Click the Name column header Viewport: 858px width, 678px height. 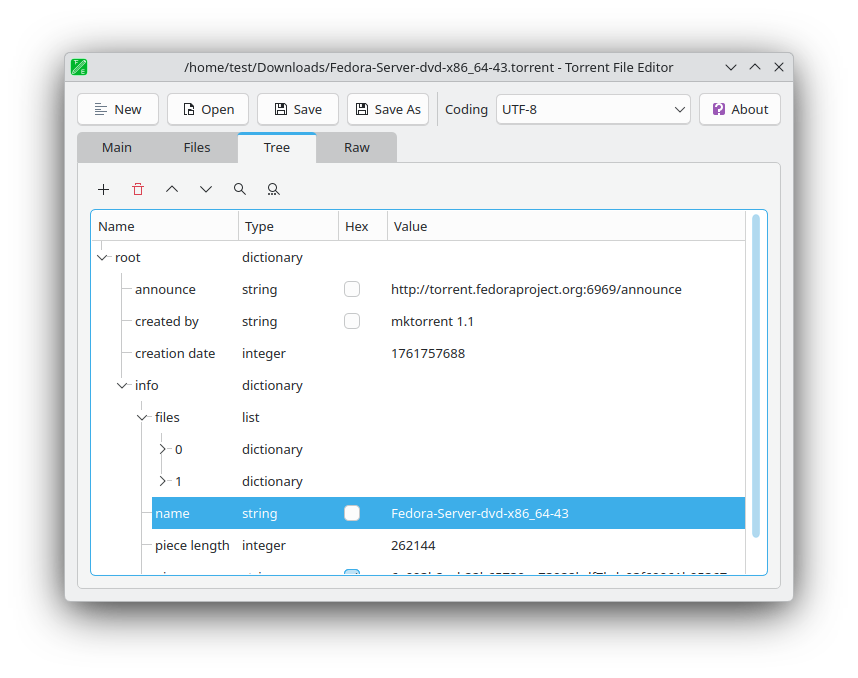[x=165, y=227]
